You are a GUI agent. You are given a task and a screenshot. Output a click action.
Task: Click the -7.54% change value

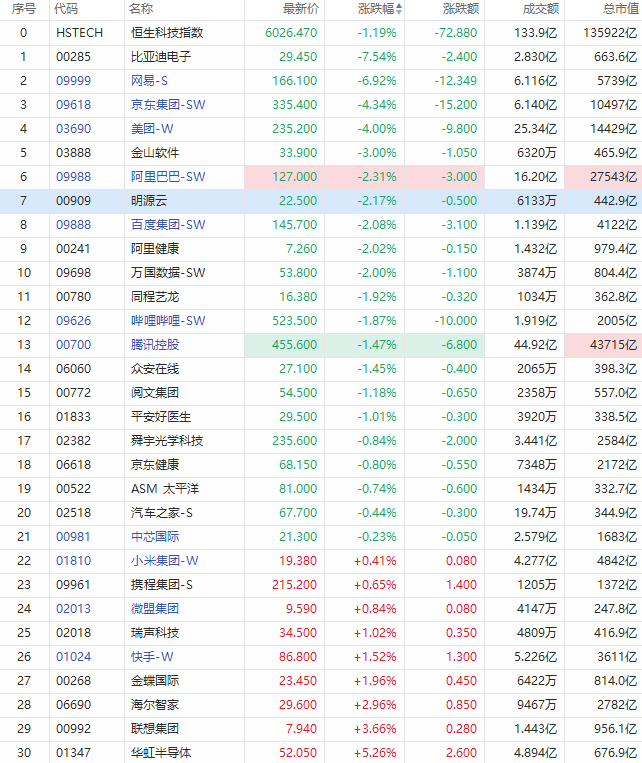pos(377,57)
